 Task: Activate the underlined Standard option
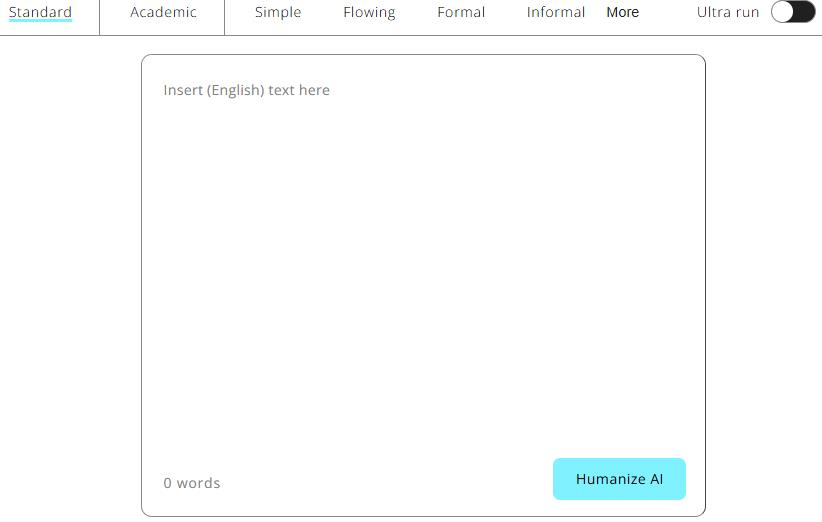pos(41,13)
